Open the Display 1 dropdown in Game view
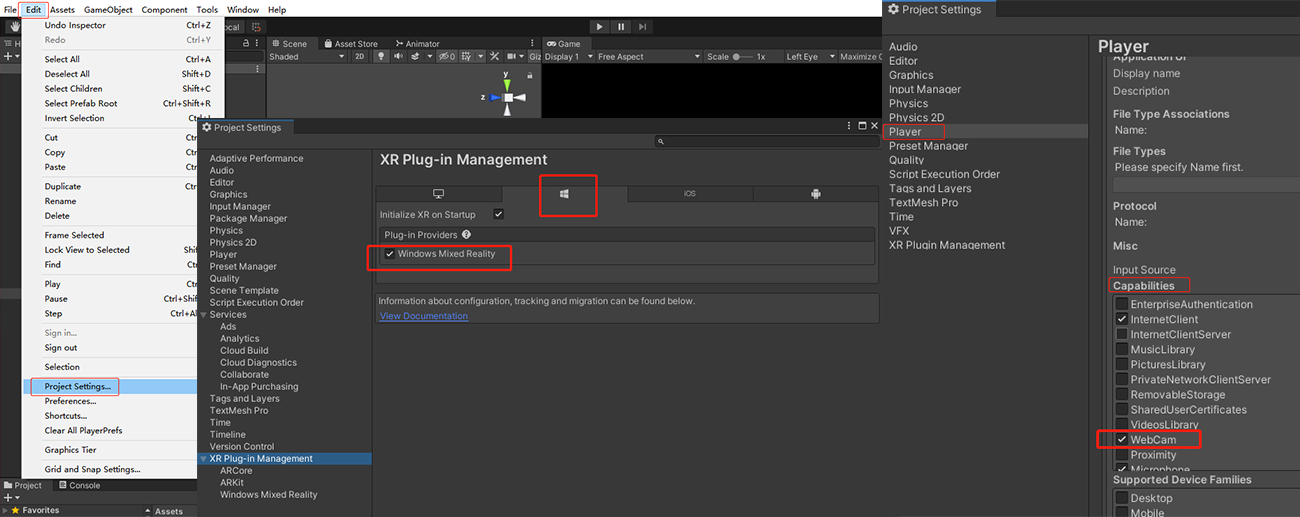This screenshot has width=1300, height=517. tap(568, 57)
